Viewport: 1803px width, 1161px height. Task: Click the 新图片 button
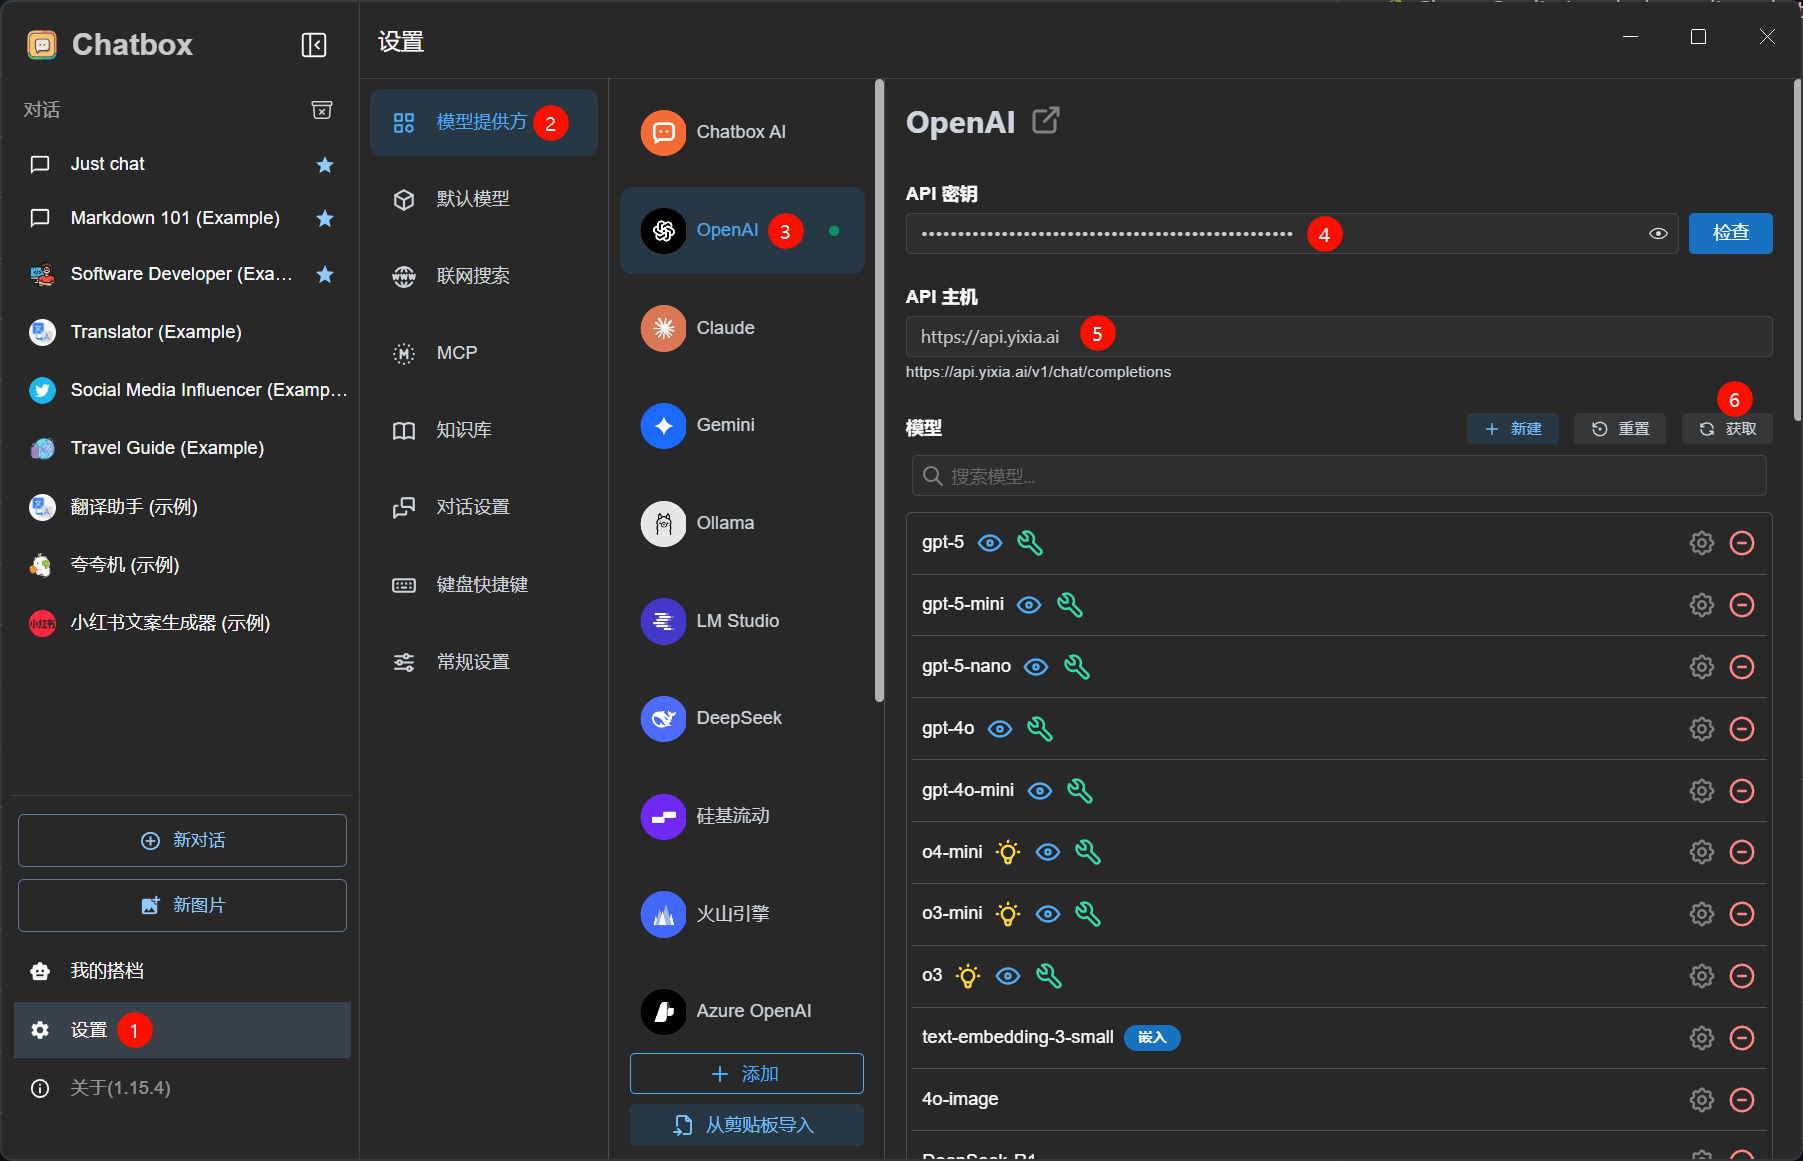pos(182,905)
